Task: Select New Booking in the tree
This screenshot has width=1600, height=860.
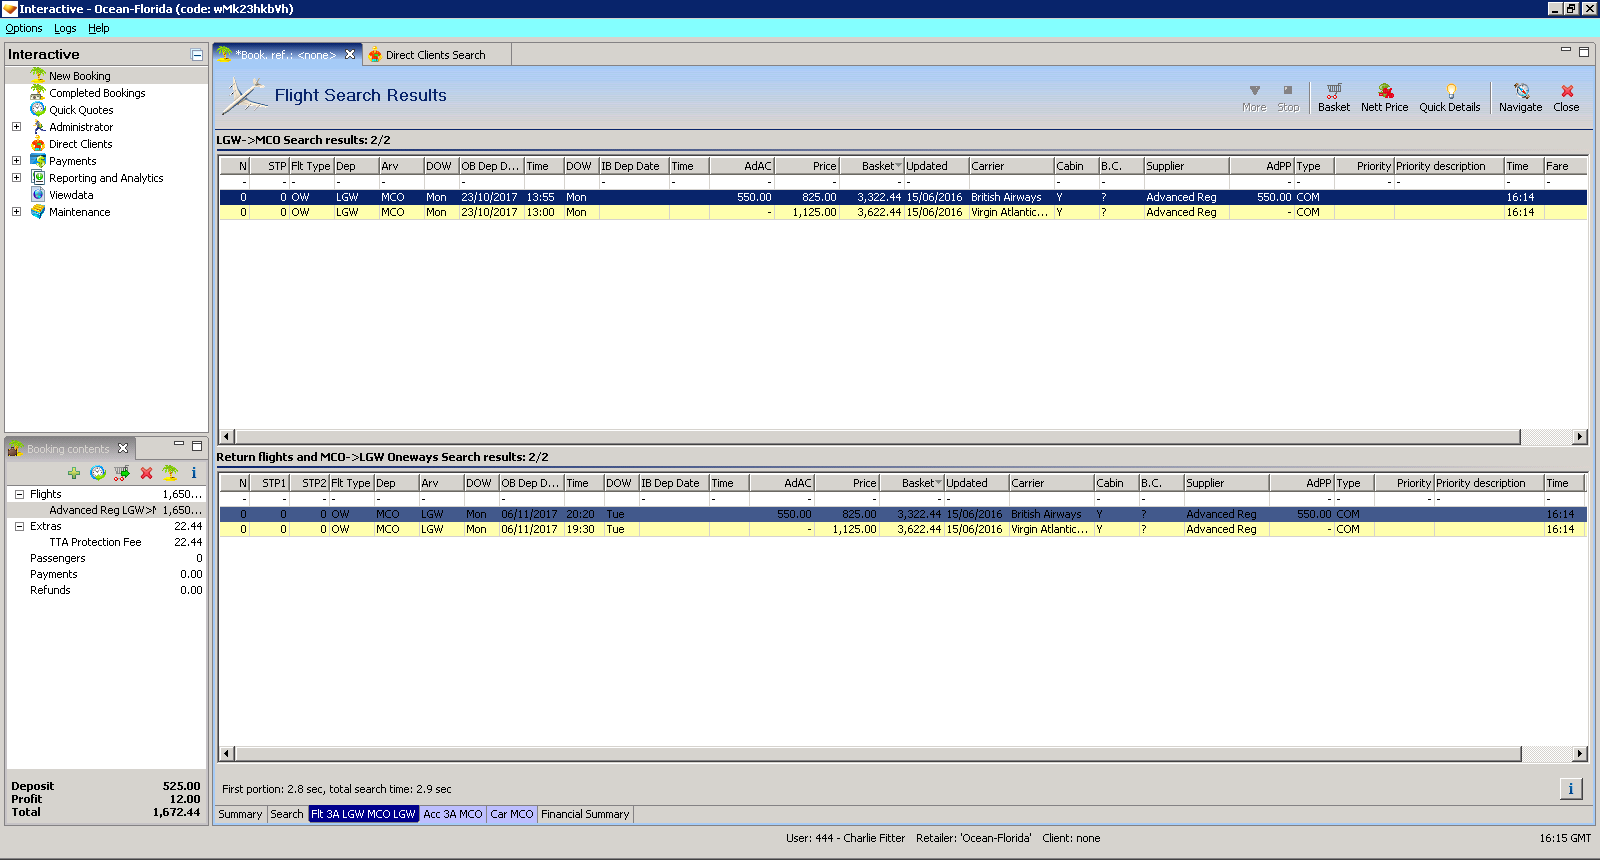Action: tap(80, 76)
